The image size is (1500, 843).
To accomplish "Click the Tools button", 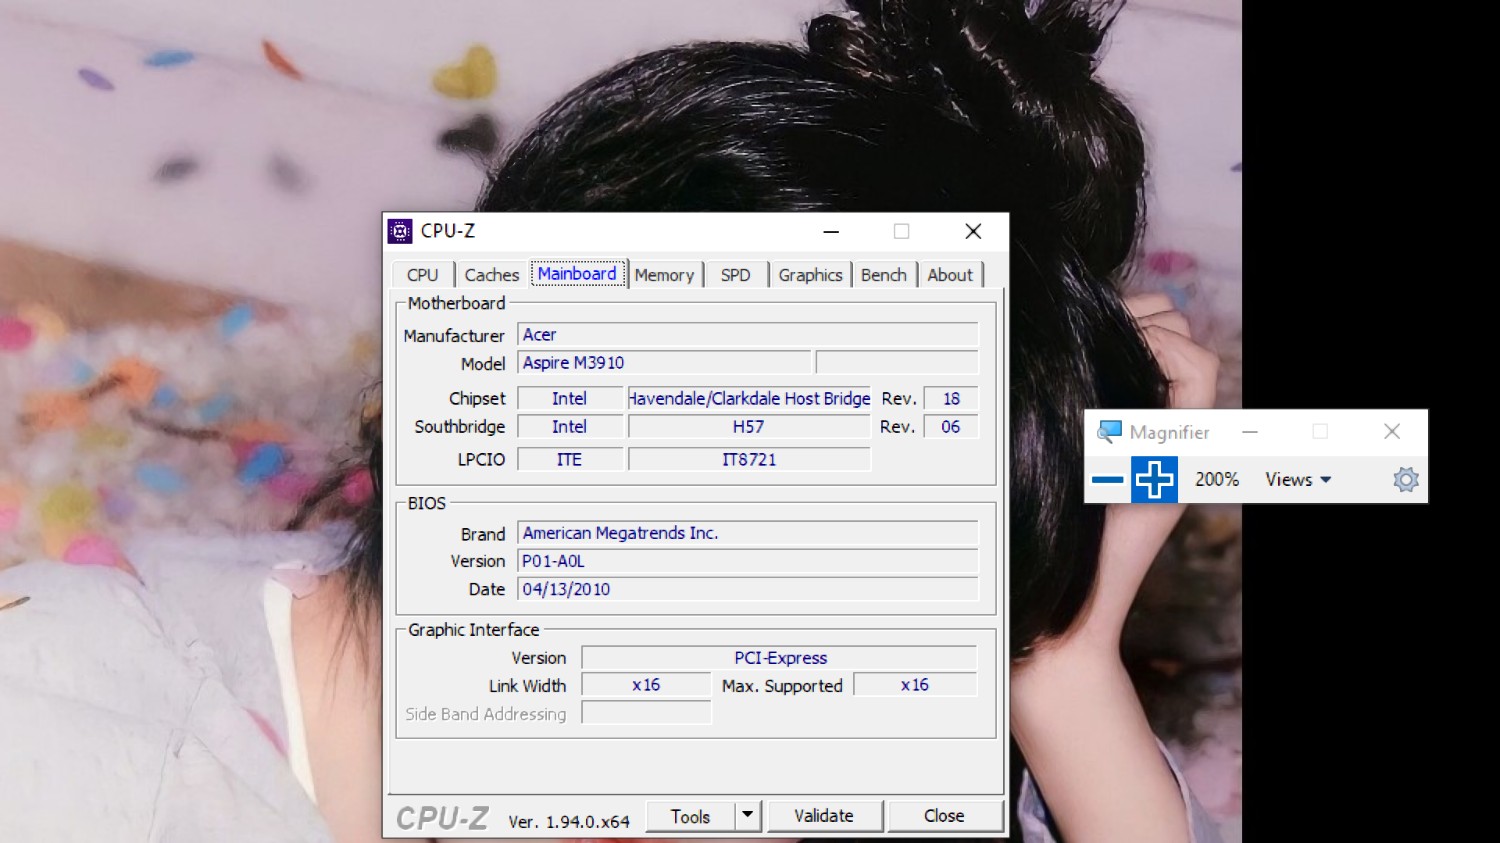I will pyautogui.click(x=690, y=816).
